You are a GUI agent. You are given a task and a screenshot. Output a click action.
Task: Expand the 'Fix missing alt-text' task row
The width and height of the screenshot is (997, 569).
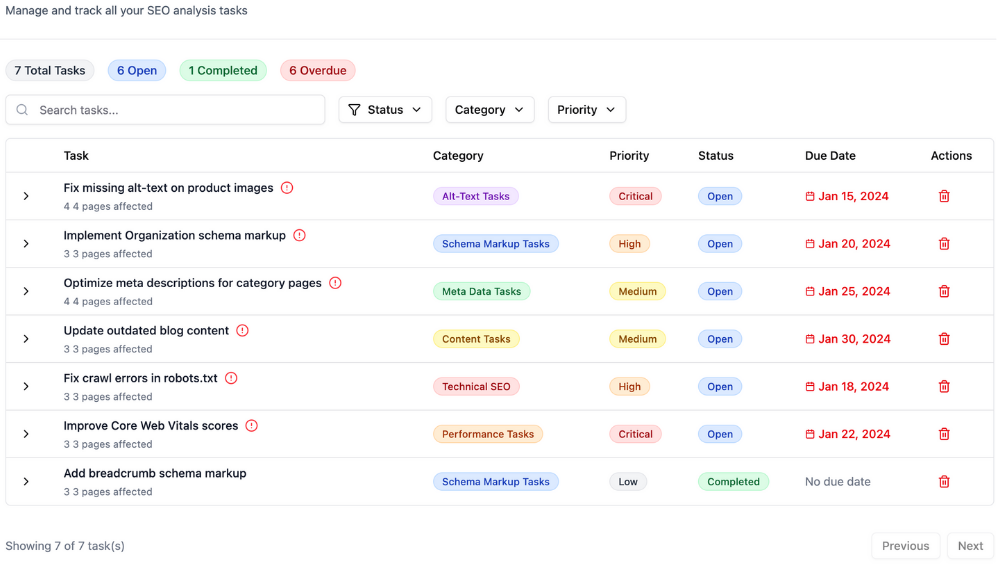coord(26,196)
